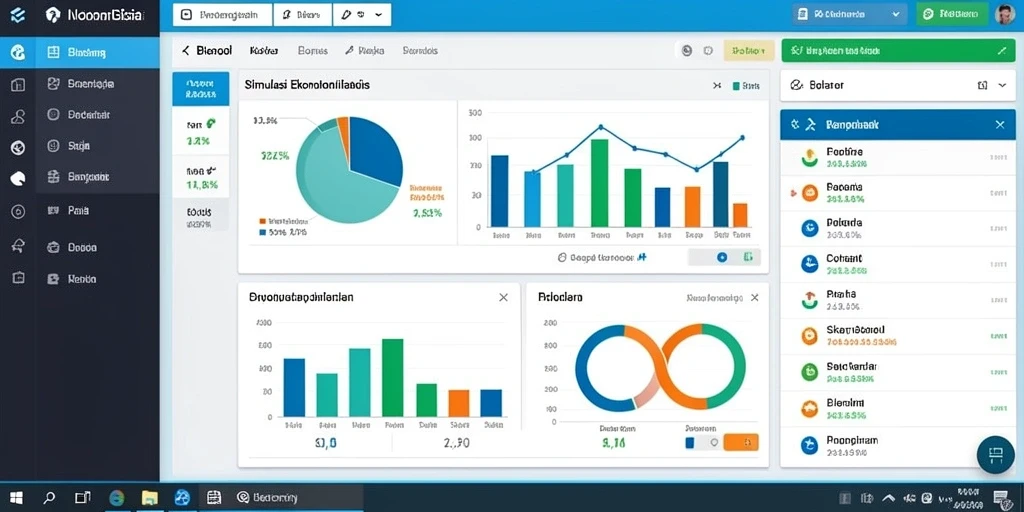Open File Explorer from the Windows taskbar

coord(150,498)
